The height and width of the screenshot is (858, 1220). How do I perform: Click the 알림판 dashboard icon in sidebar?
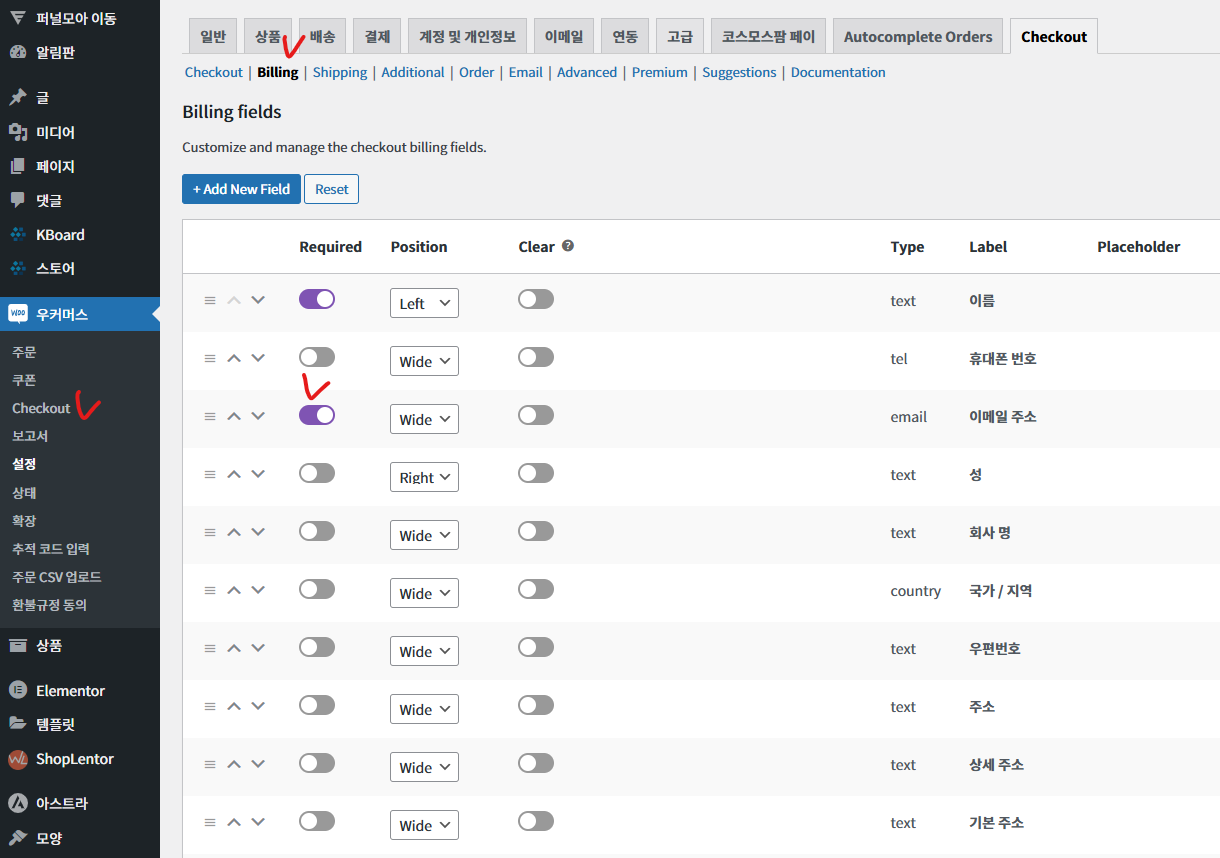(x=18, y=52)
